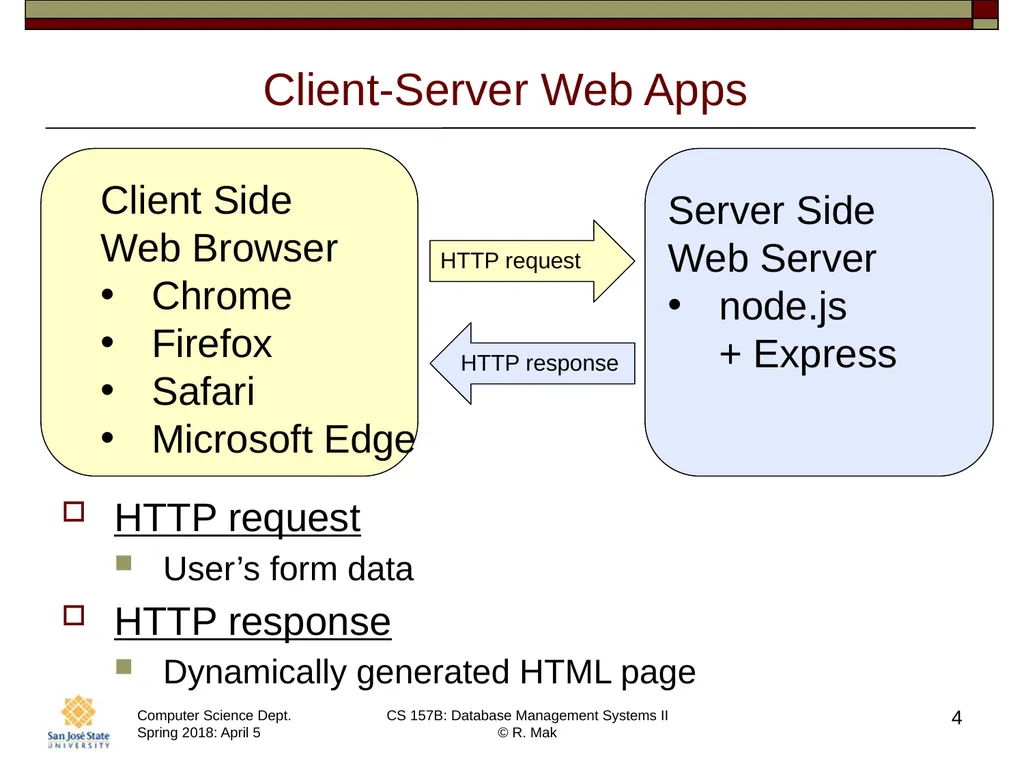Click the 'Client-Server Web Apps' slide title
The width and height of the screenshot is (1024, 768).
(505, 90)
